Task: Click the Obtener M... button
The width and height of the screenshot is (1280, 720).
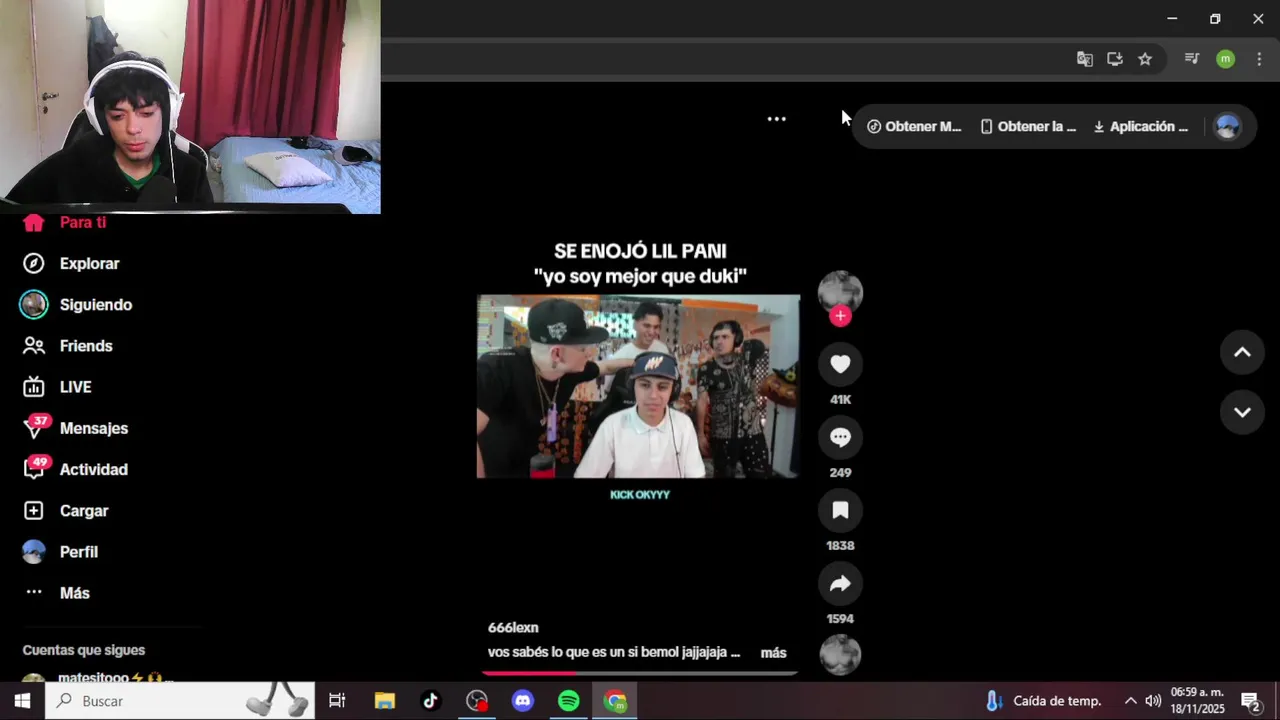Action: [914, 127]
